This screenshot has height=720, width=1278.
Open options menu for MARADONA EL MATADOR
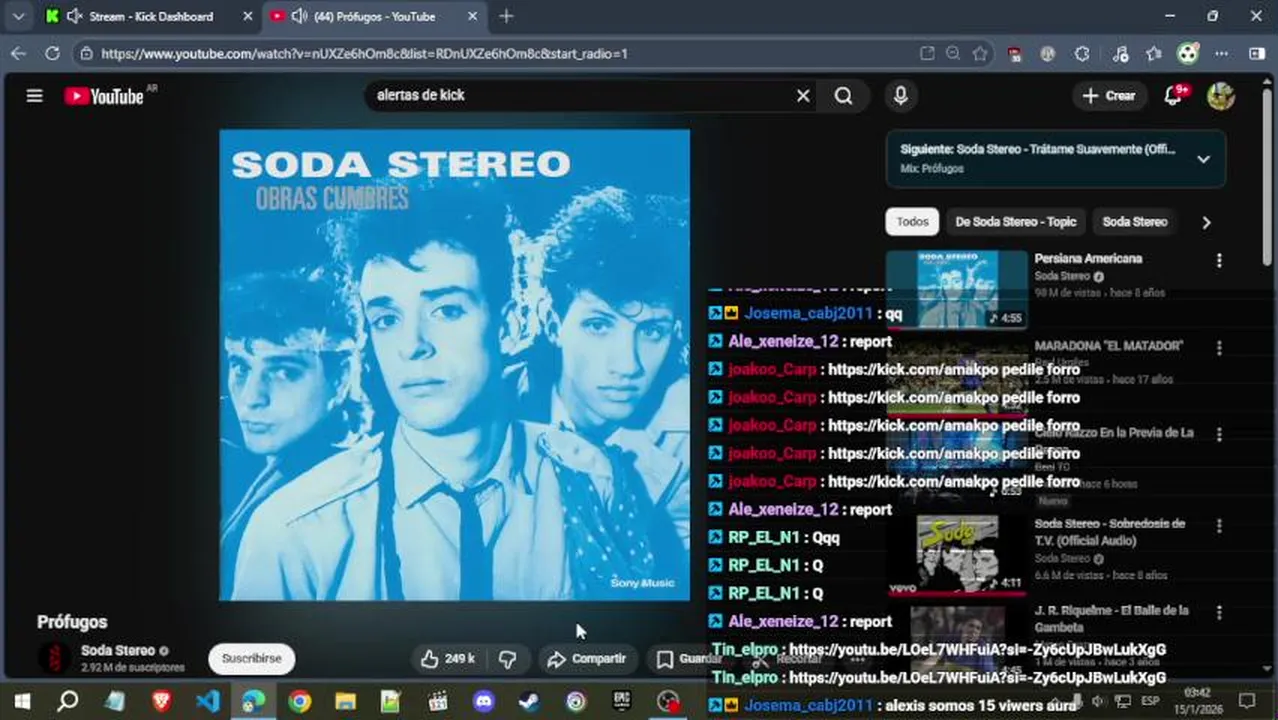(1218, 348)
